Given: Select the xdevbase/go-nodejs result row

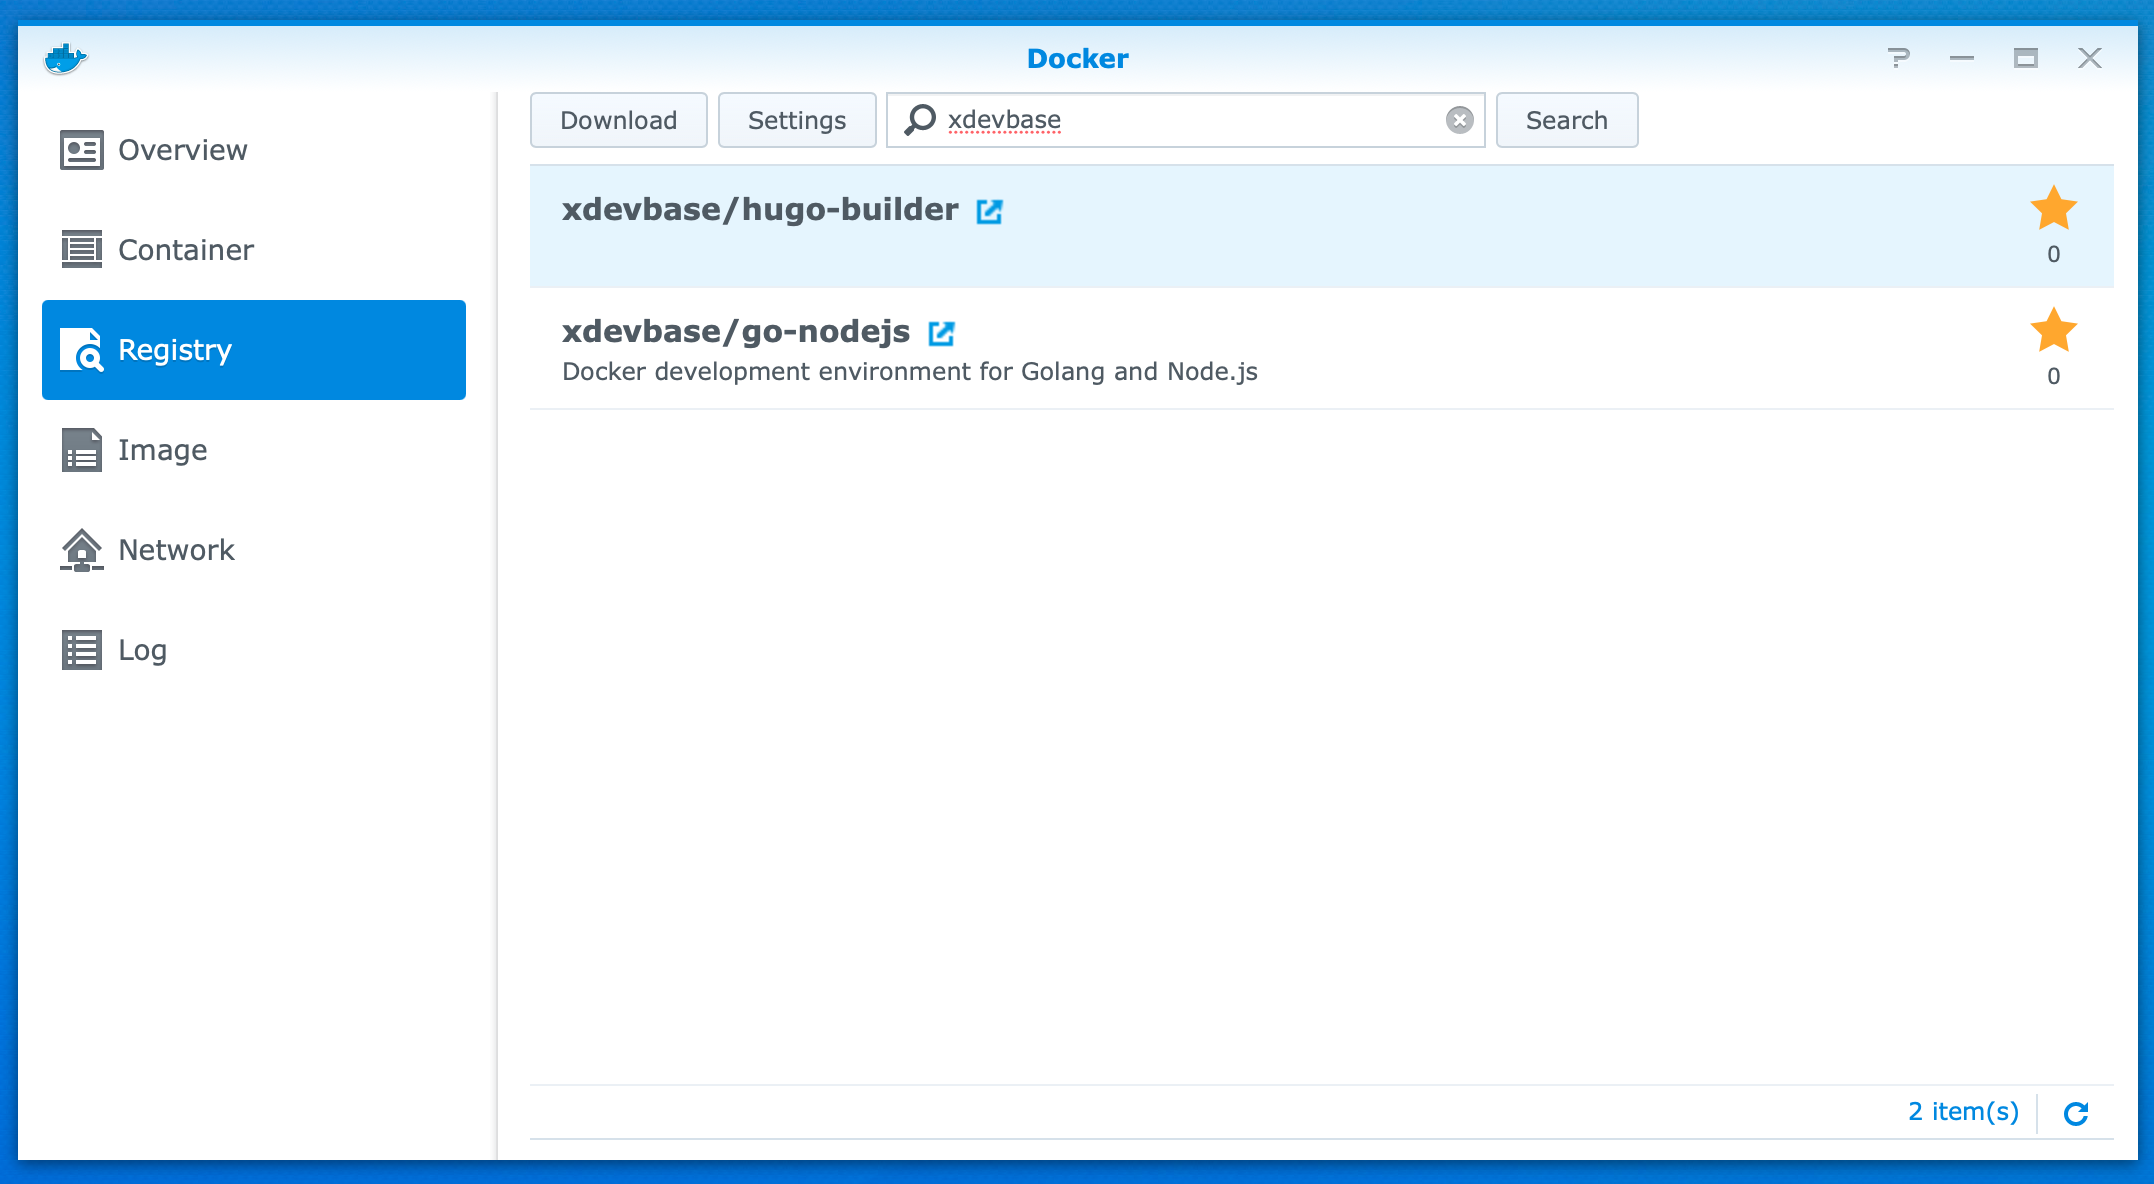Looking at the screenshot, I should pyautogui.click(x=1300, y=350).
